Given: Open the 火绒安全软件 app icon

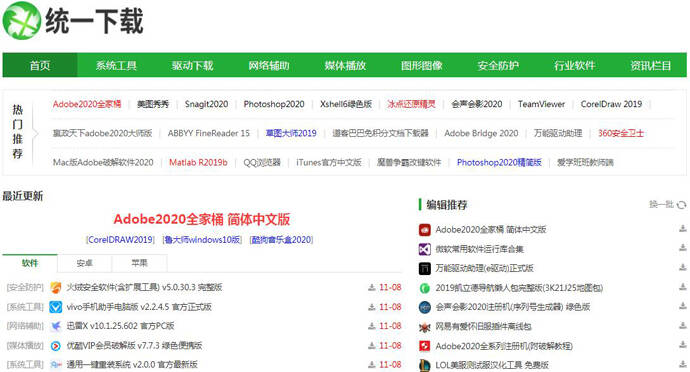Looking at the screenshot, I should click(55, 287).
